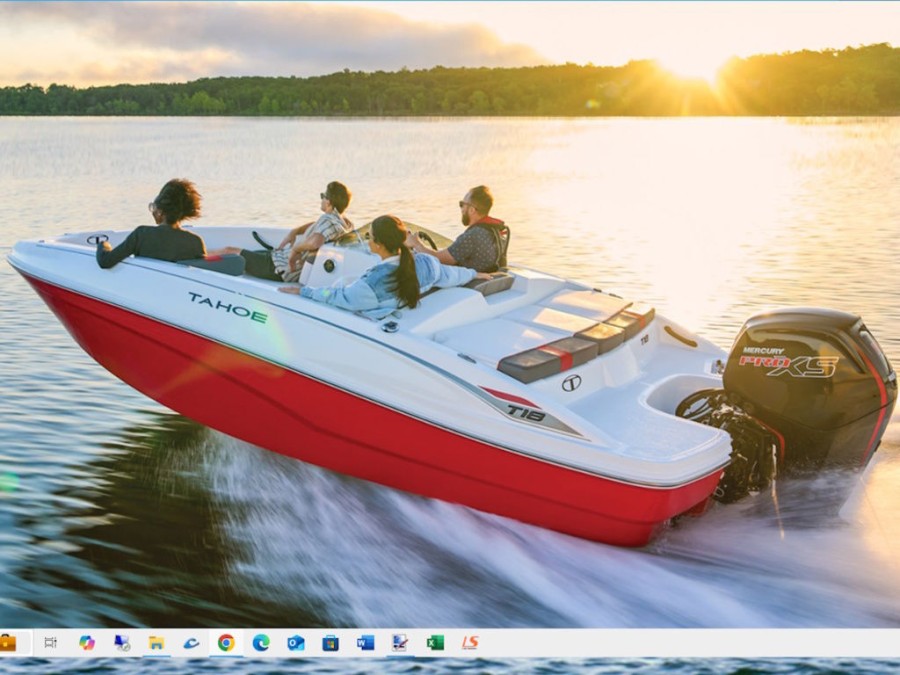Open Task View from the taskbar
Image resolution: width=900 pixels, height=675 pixels.
[x=51, y=643]
